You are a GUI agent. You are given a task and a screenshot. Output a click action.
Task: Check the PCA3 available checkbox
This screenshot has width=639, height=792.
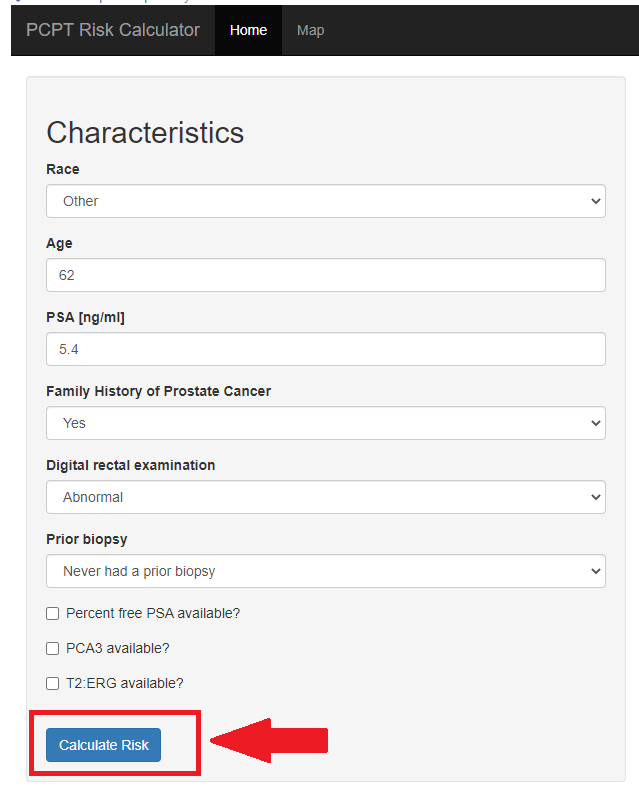click(x=53, y=648)
